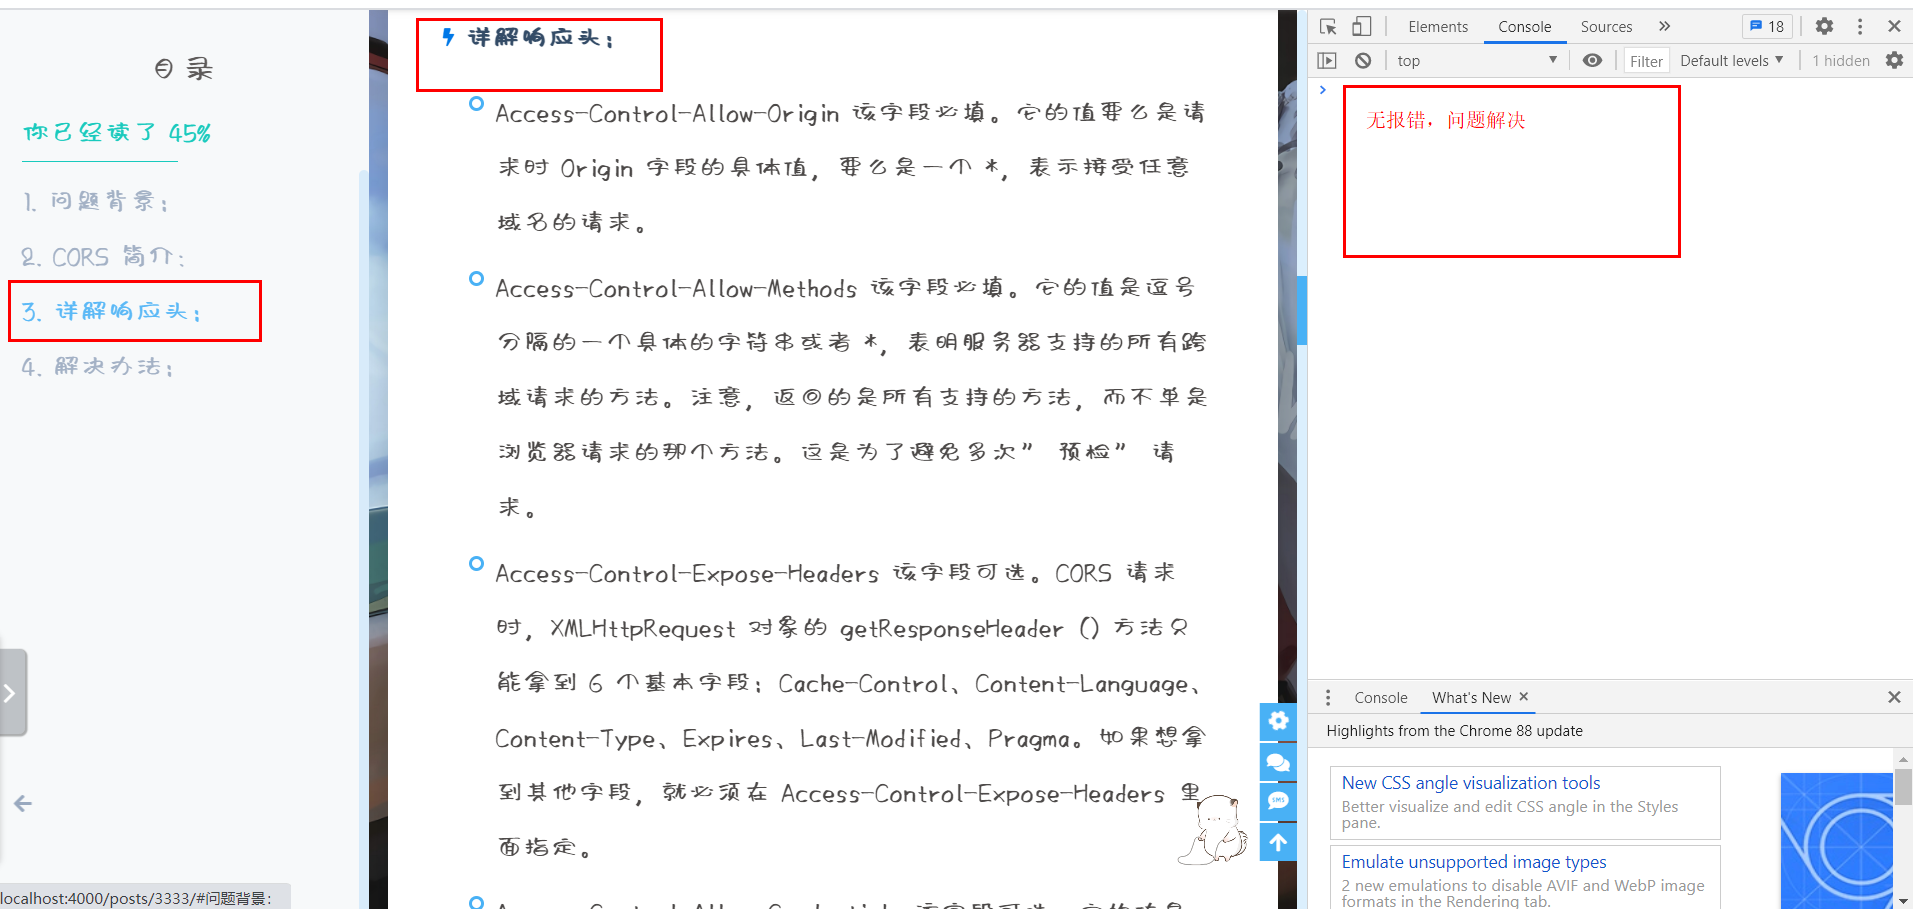Click the SMS message bubble widget
The height and width of the screenshot is (909, 1913).
click(1277, 801)
